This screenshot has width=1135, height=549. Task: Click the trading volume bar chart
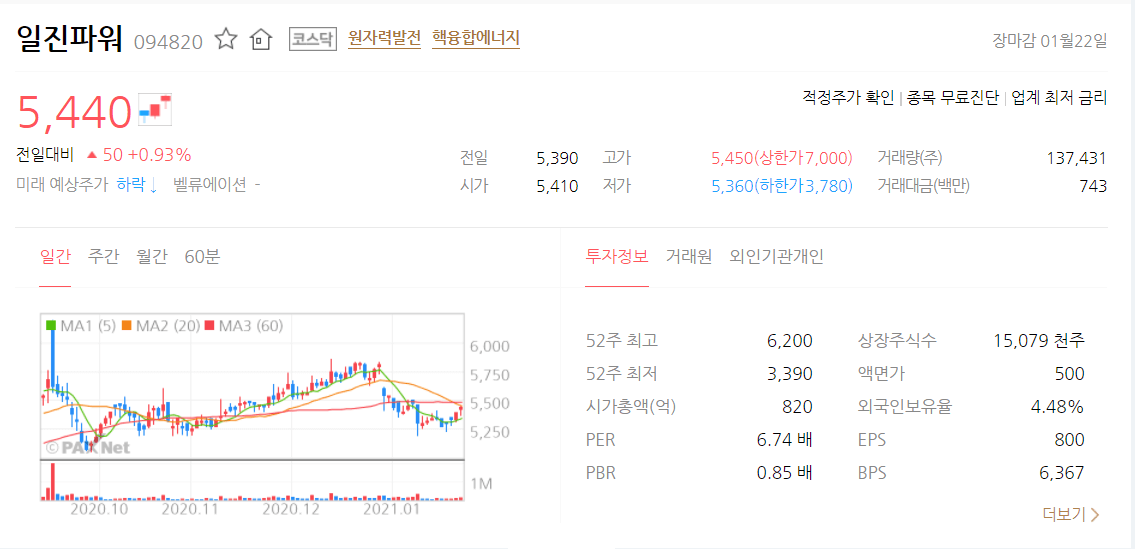[x=251, y=481]
